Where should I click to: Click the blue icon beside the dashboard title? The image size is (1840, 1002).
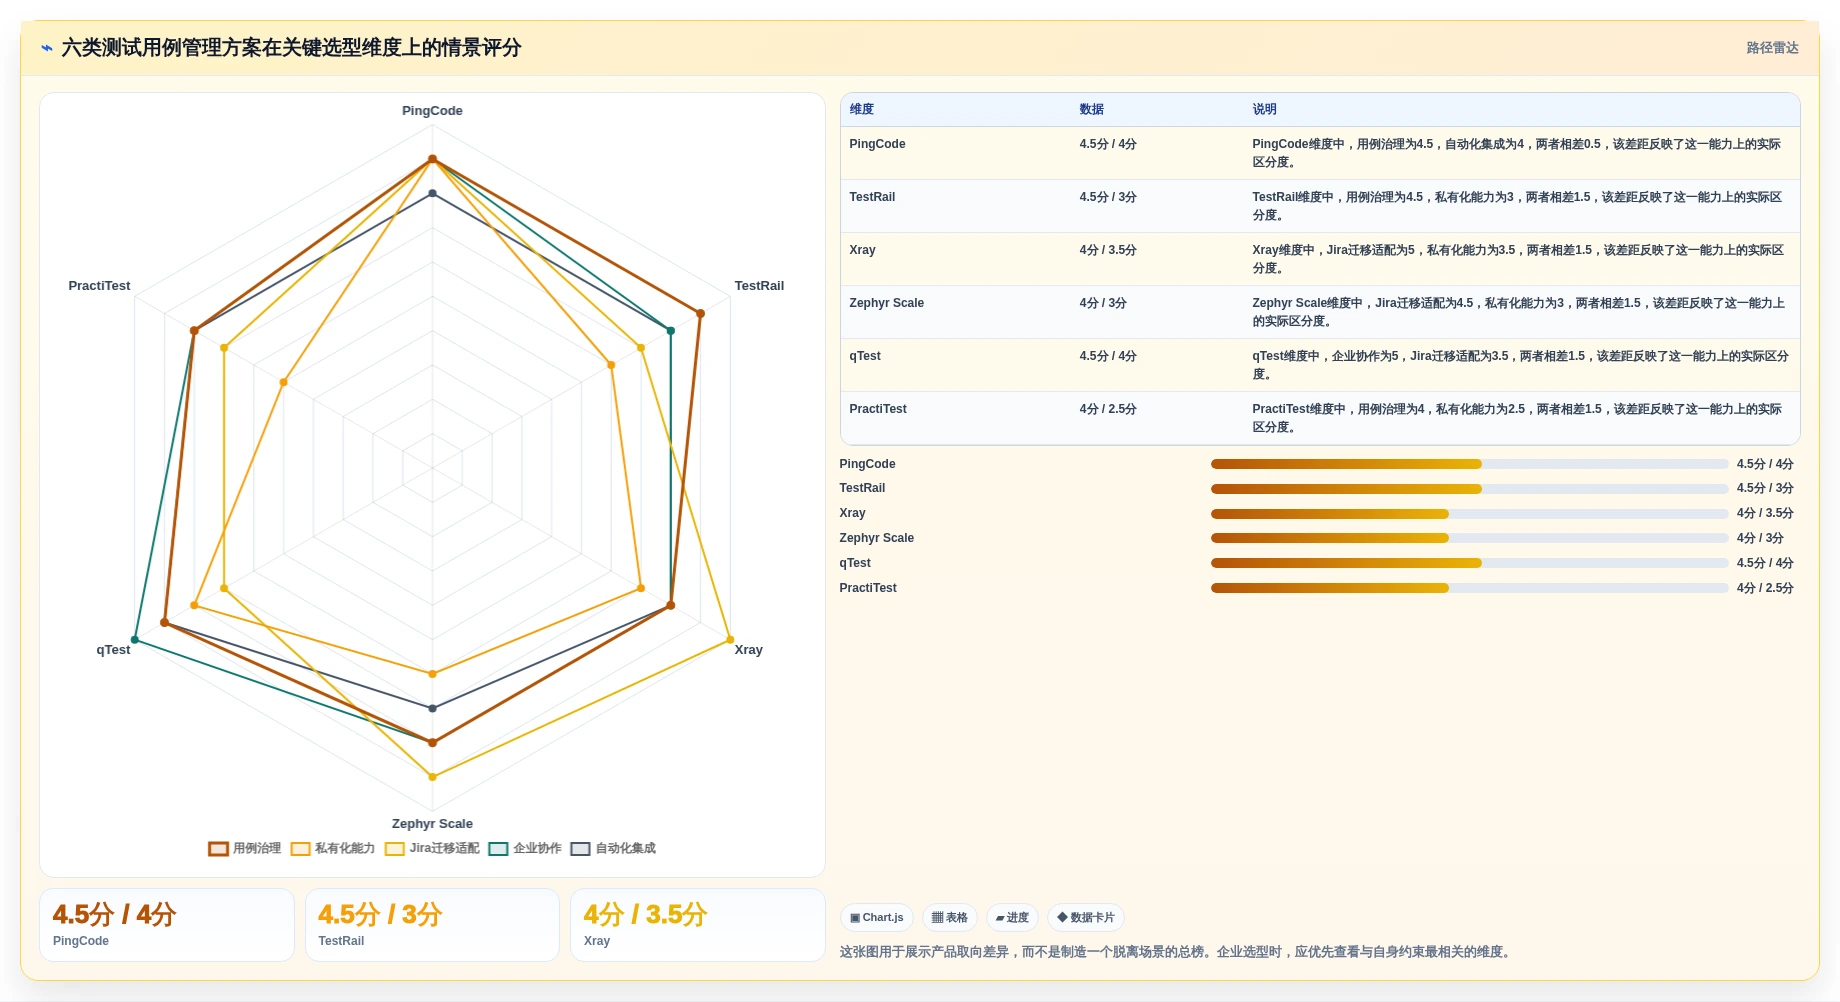[x=47, y=48]
